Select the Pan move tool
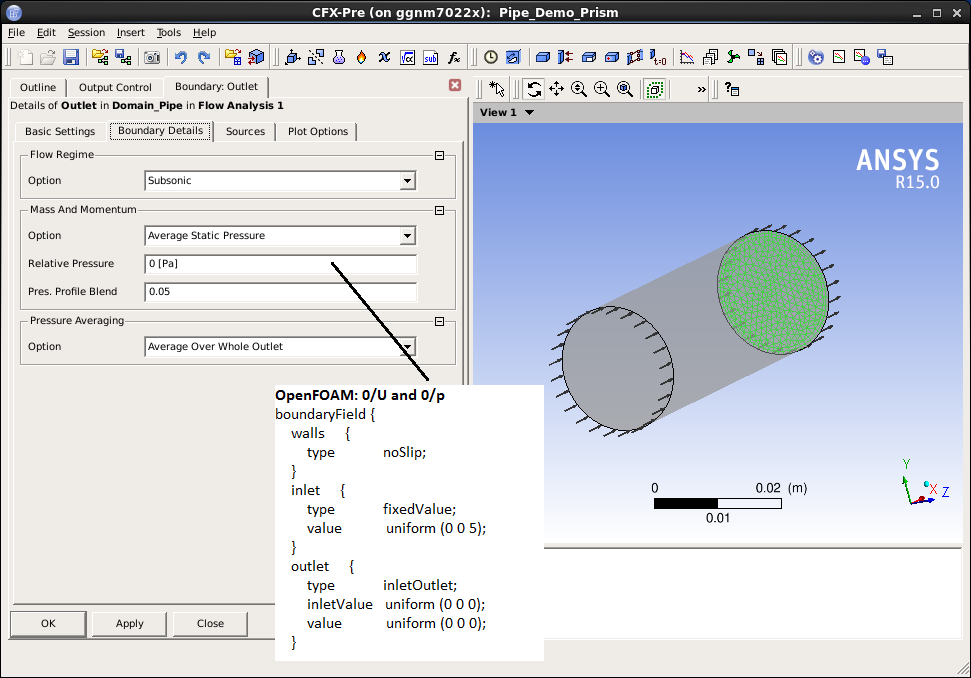Image resolution: width=971 pixels, height=678 pixels. [x=556, y=89]
